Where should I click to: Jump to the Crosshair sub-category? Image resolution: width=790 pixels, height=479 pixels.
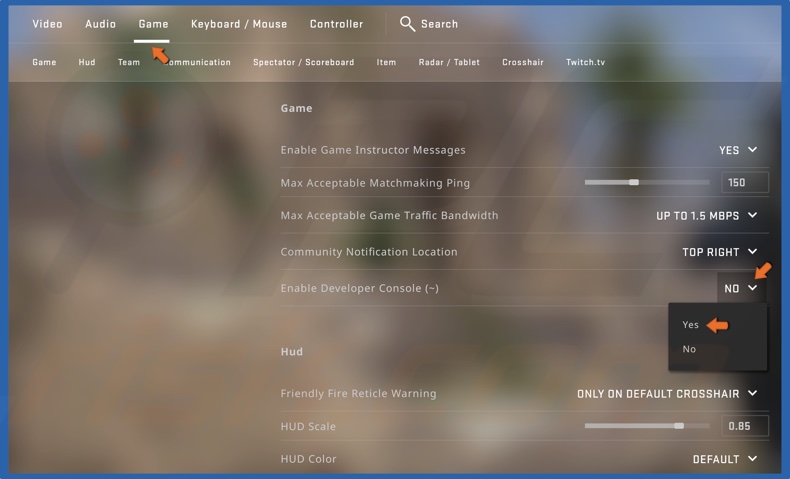(x=522, y=62)
